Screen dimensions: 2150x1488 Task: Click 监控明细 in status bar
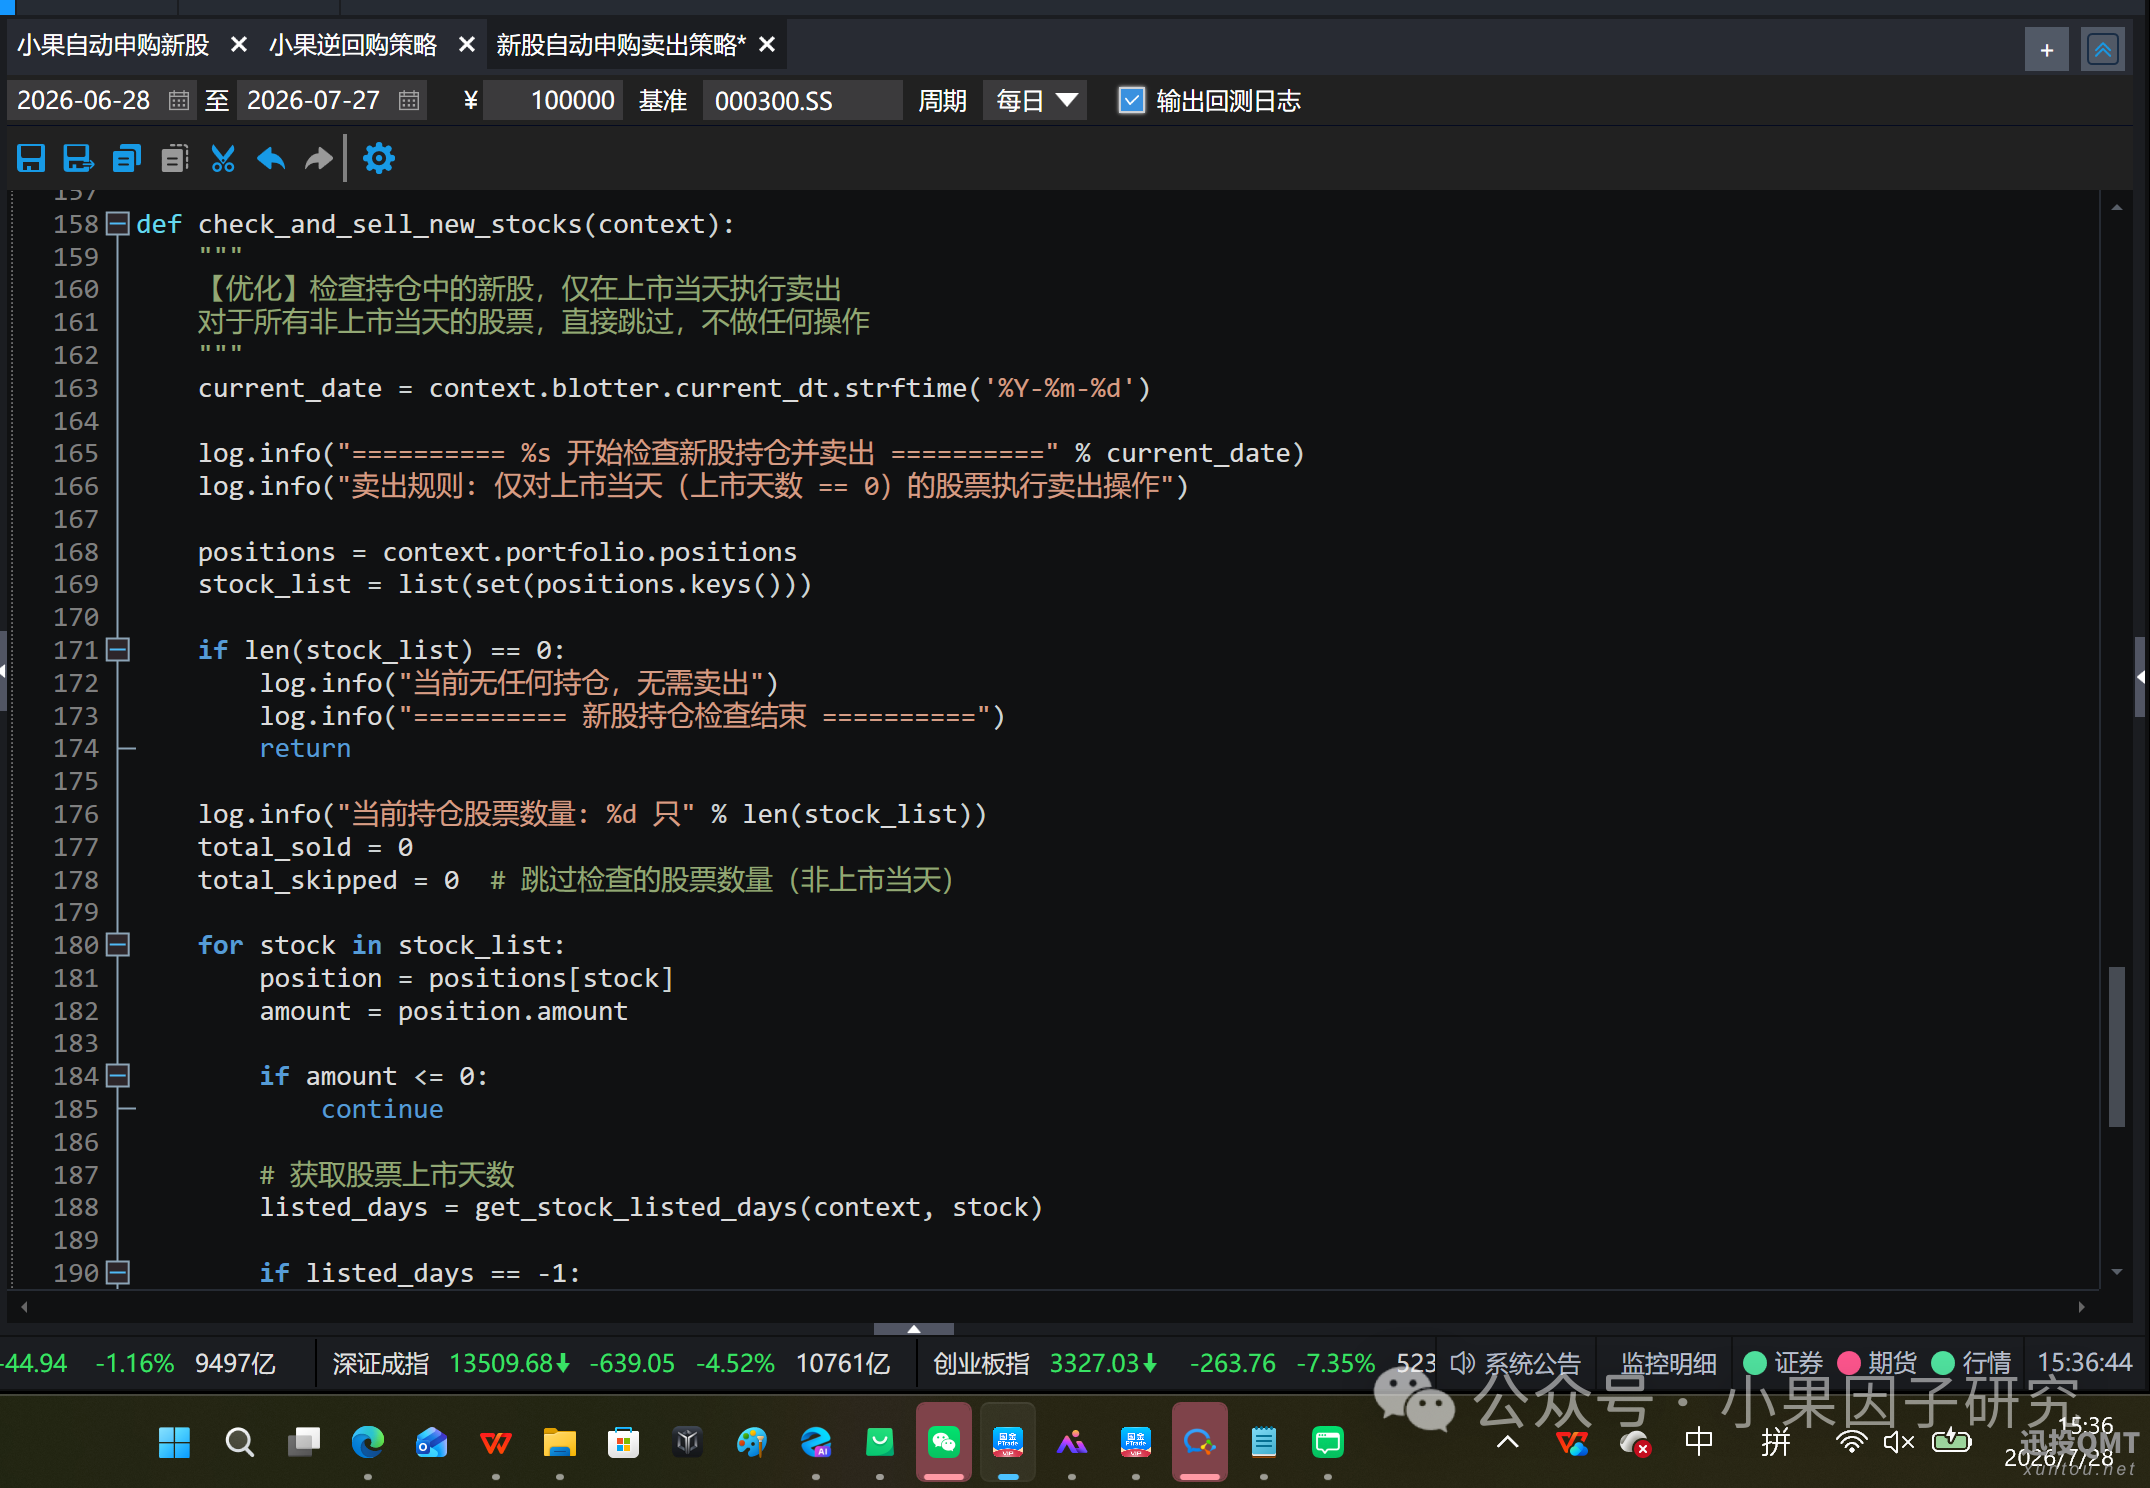point(1668,1362)
